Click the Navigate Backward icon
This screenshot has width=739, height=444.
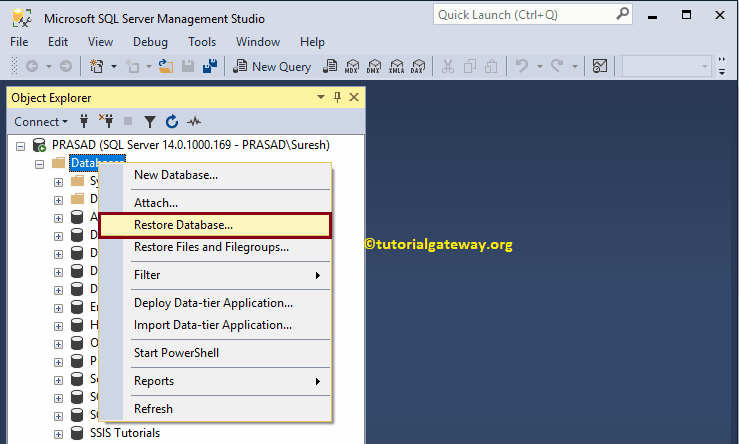(32, 66)
